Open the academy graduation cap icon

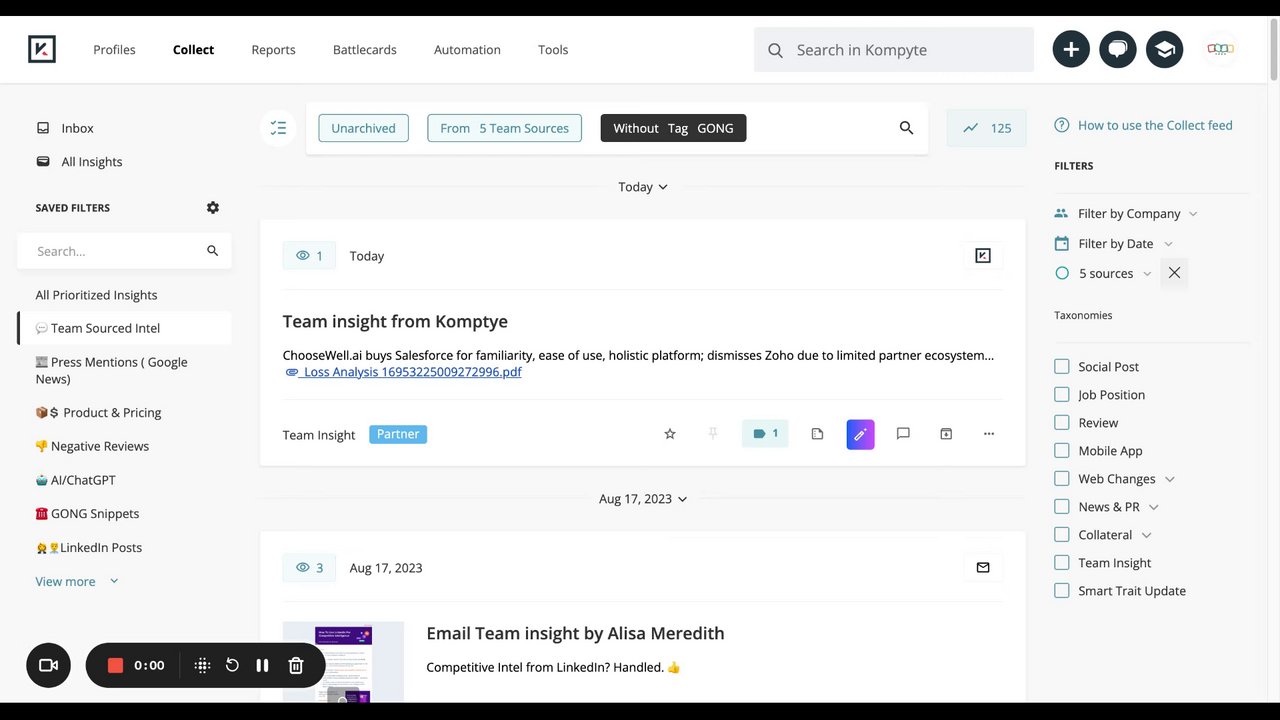tap(1165, 49)
